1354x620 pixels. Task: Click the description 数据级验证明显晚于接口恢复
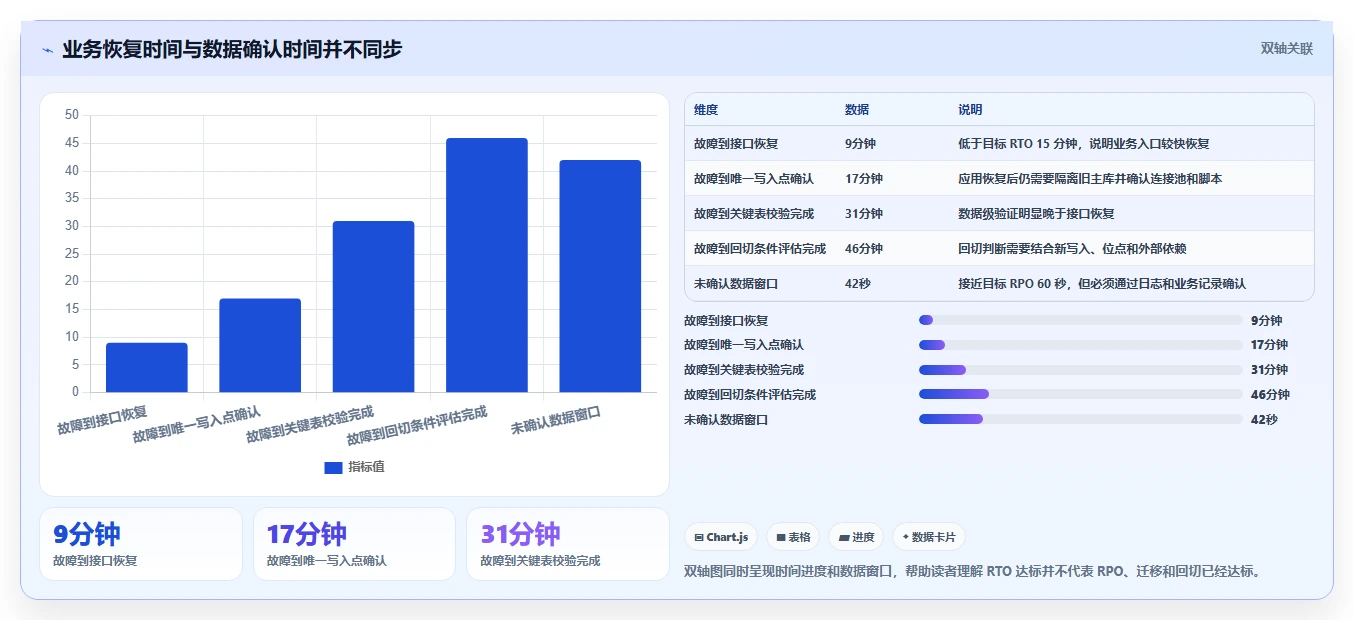pyautogui.click(x=1036, y=214)
